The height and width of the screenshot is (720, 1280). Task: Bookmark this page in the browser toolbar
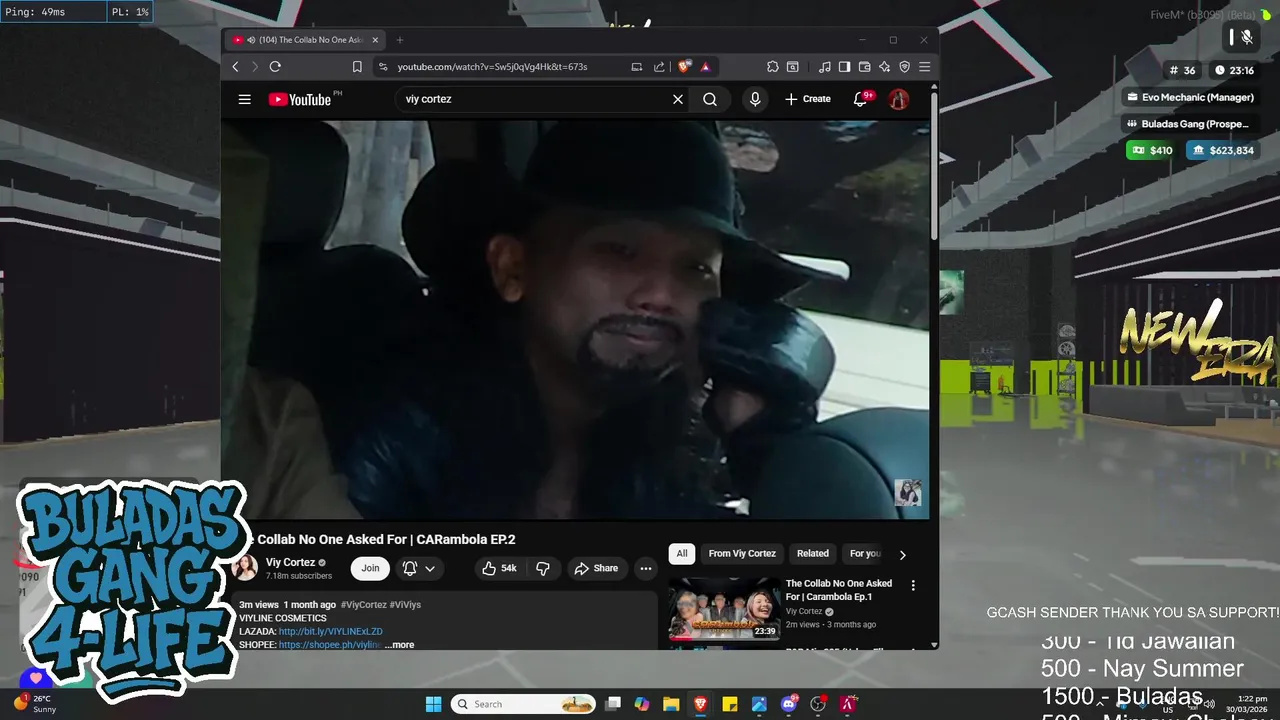tap(357, 67)
